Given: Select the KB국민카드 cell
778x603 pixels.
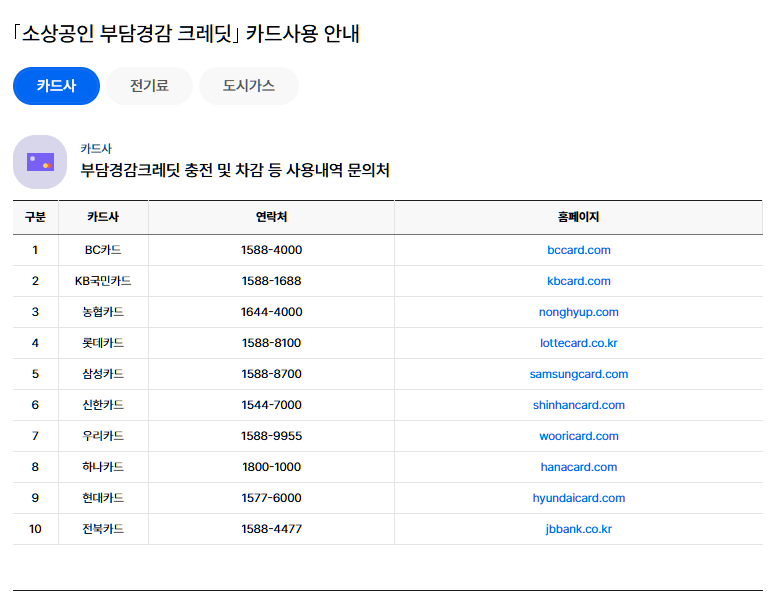Looking at the screenshot, I should [x=103, y=281].
